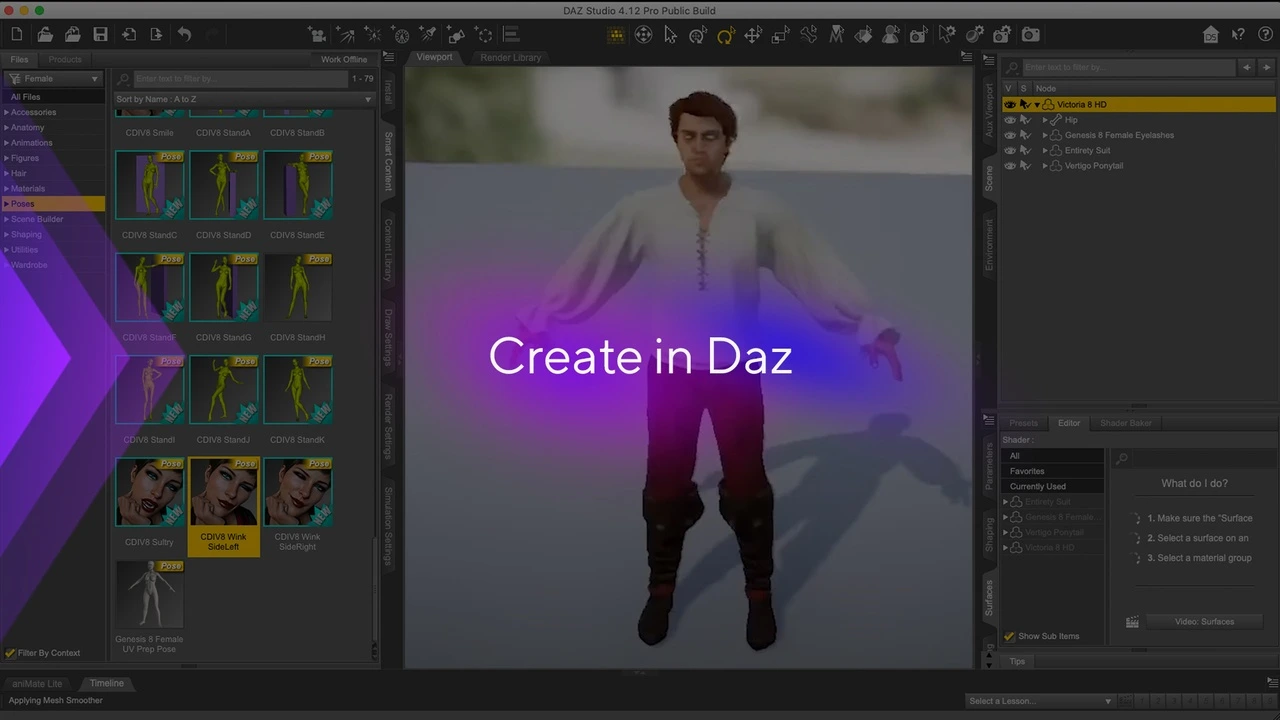Select the Rotate tool in toolbar
Screen dimensions: 1280x720
[725, 35]
